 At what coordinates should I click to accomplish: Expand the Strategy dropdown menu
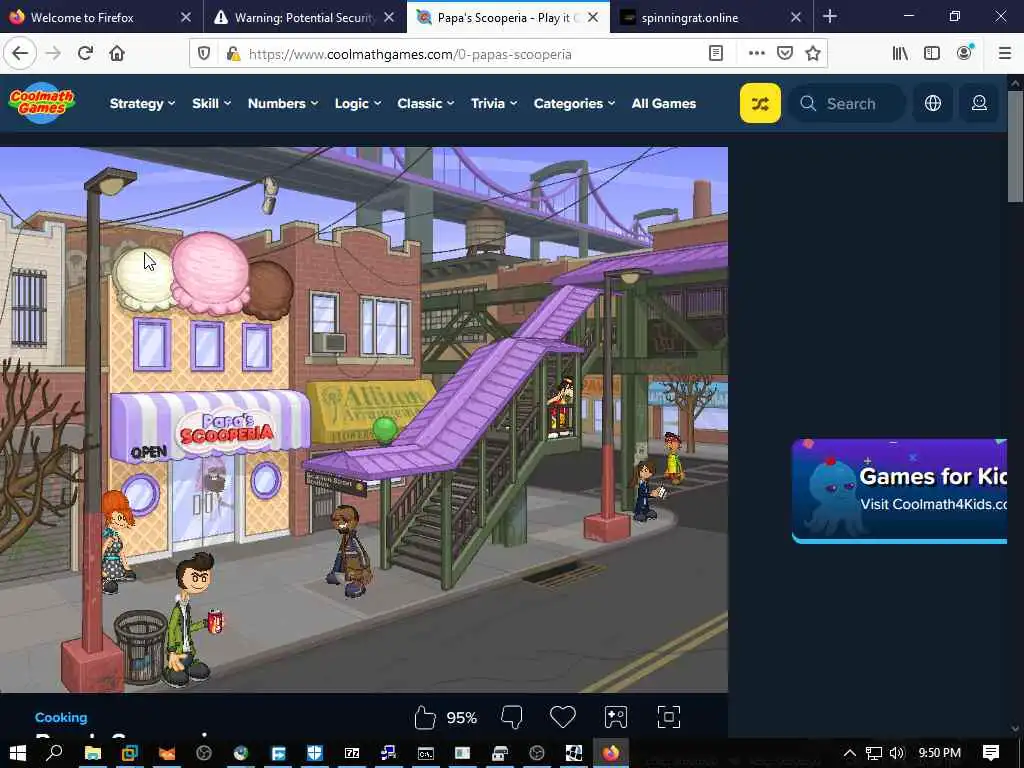142,103
